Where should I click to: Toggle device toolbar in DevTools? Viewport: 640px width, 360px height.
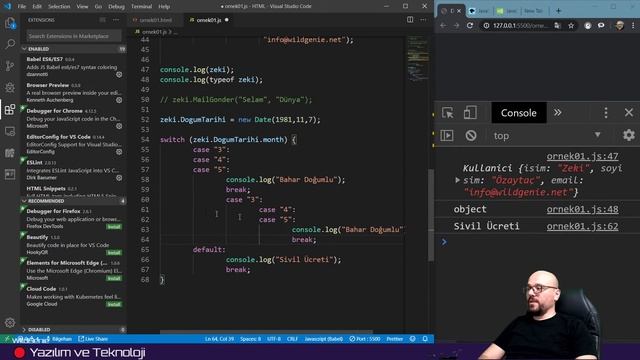(x=470, y=113)
